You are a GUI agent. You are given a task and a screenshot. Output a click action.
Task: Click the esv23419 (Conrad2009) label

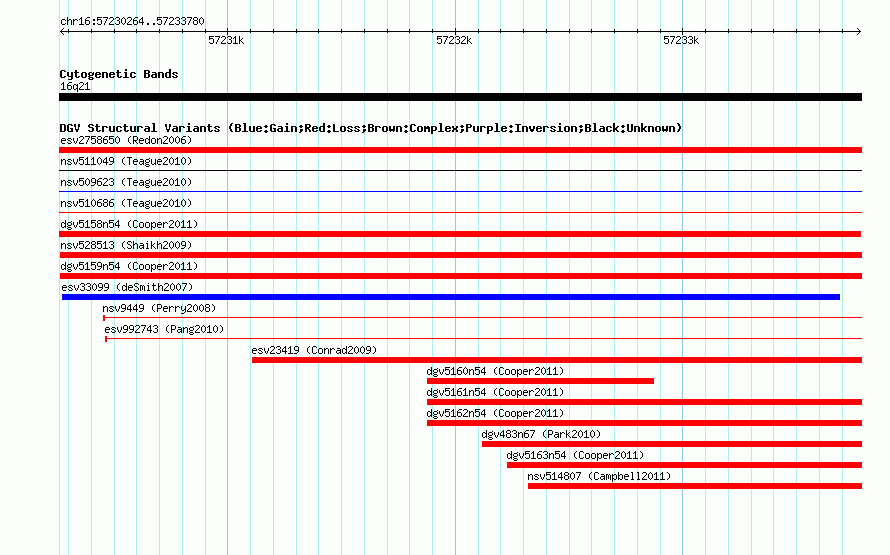pos(314,350)
